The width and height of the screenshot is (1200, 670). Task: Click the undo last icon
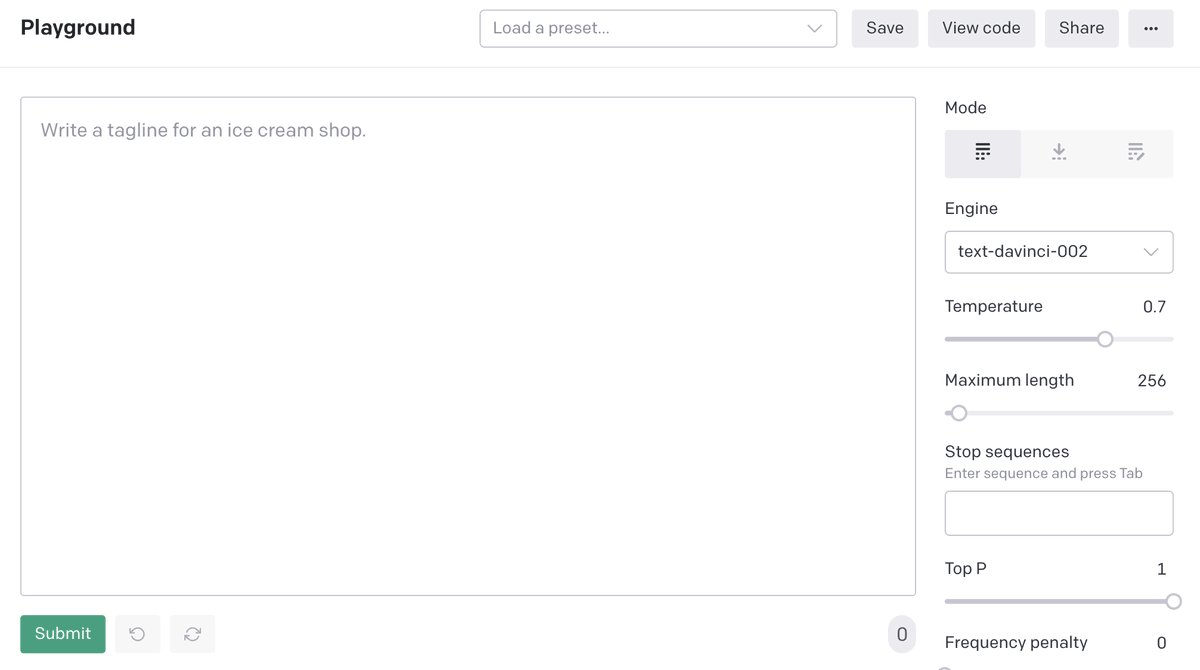pos(138,634)
